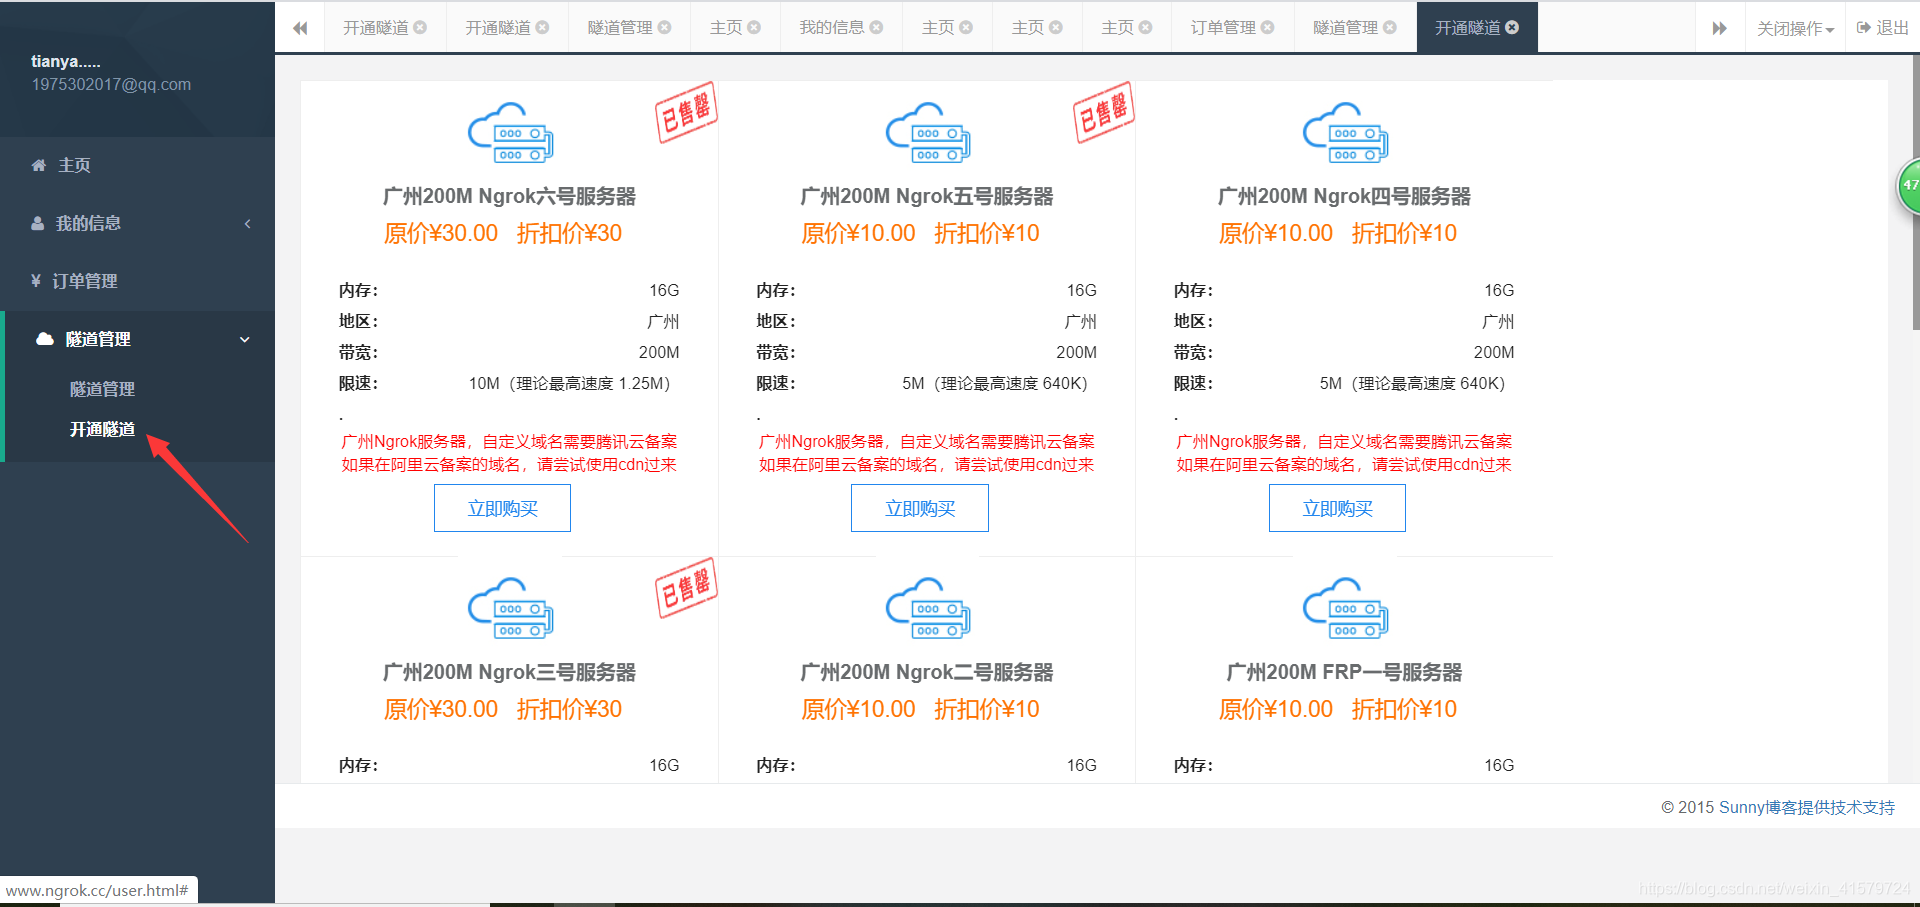Click '原价¥10.00' under Ngrok四号服务器

tap(1276, 233)
